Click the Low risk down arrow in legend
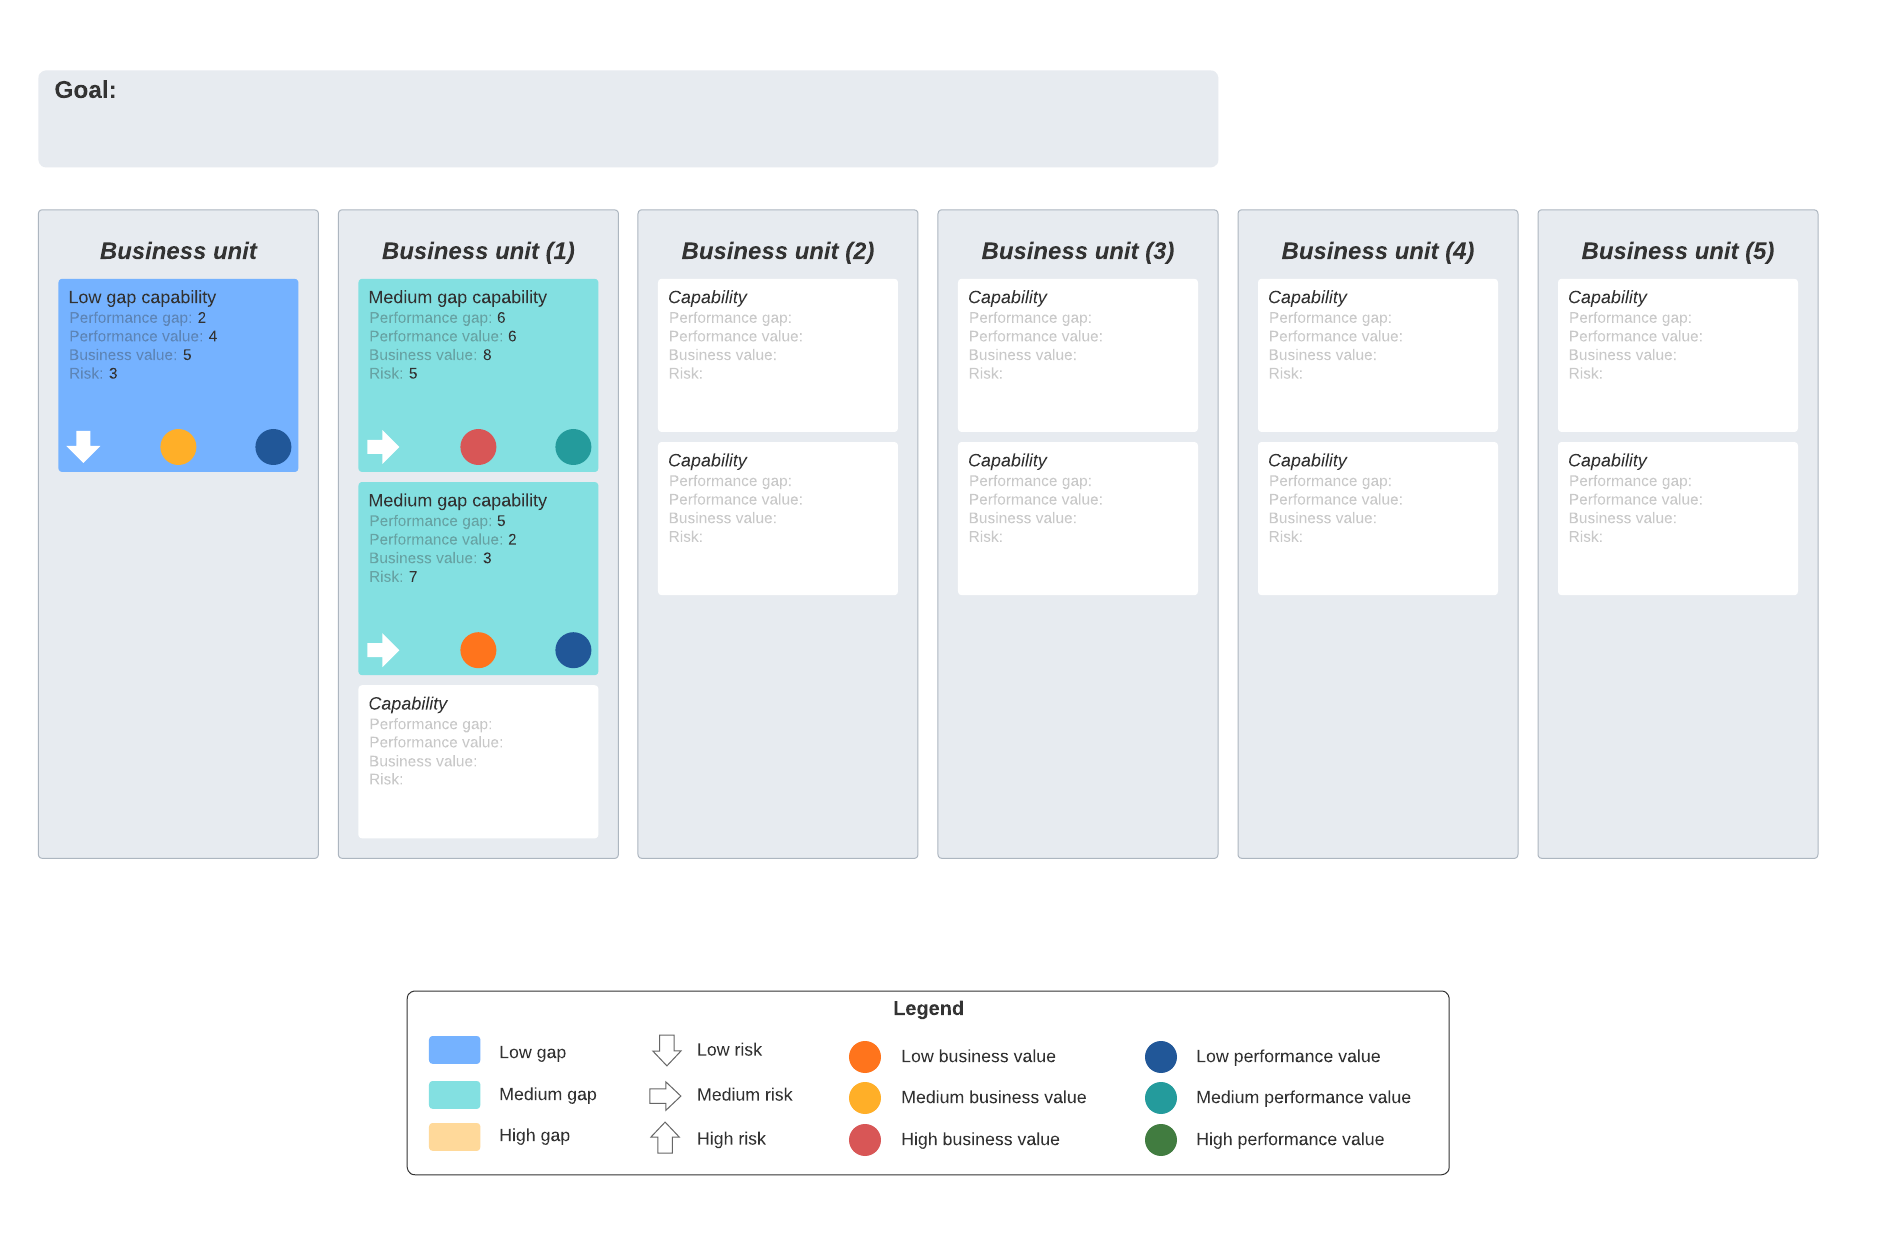This screenshot has width=1903, height=1241. tap(666, 1050)
